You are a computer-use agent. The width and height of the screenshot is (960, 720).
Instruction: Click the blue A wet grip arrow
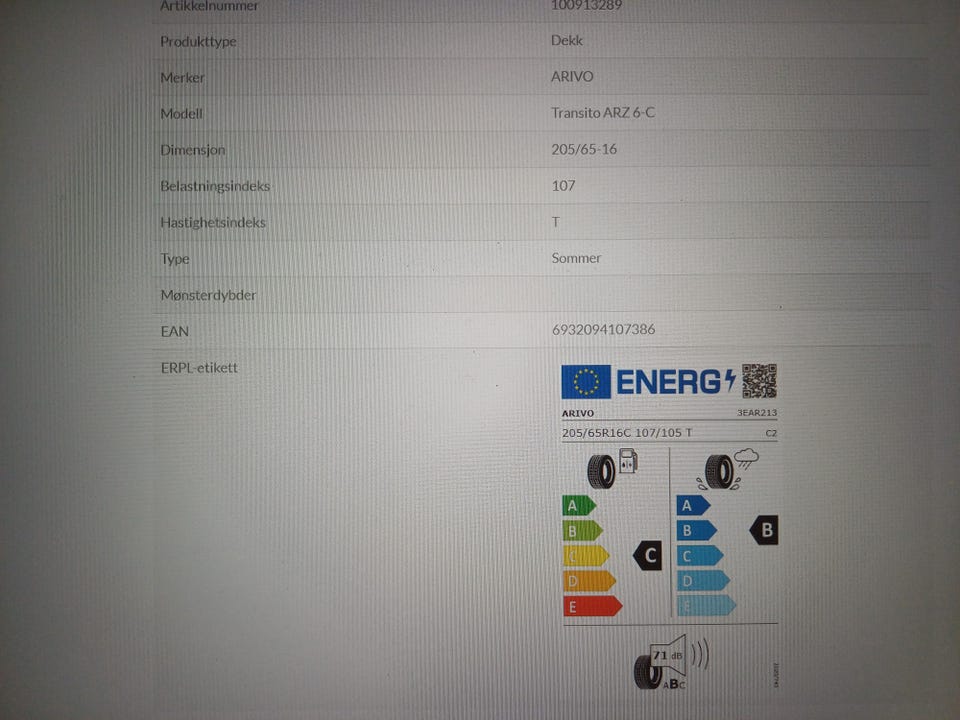tap(693, 506)
